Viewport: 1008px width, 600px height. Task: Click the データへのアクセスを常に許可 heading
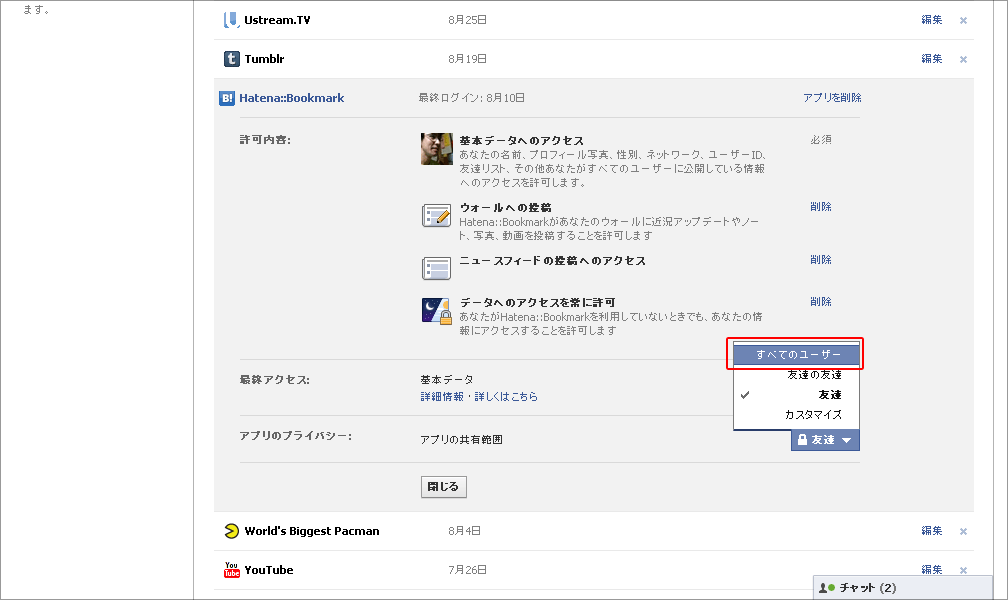pos(537,302)
